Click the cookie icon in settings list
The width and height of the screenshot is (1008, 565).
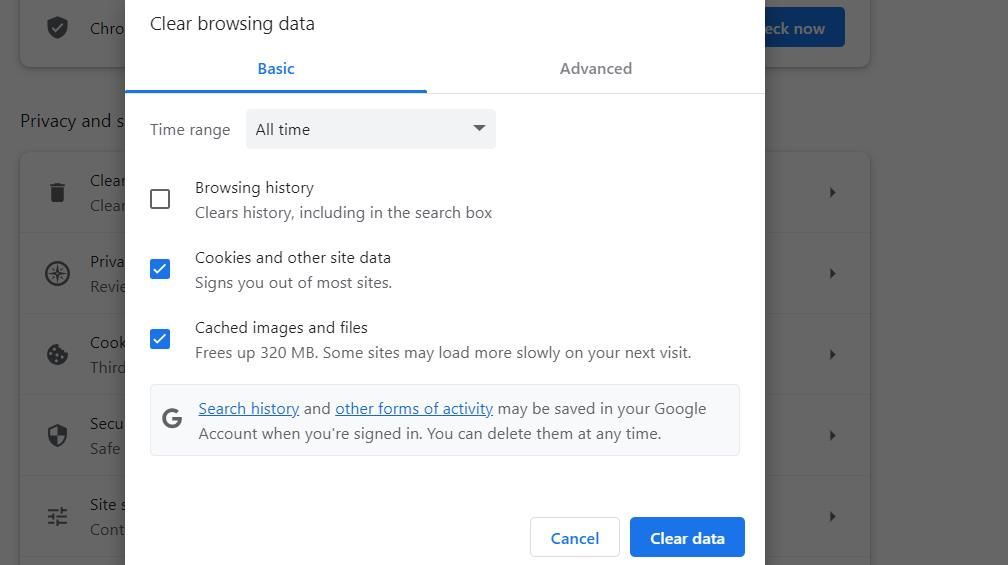click(x=58, y=354)
